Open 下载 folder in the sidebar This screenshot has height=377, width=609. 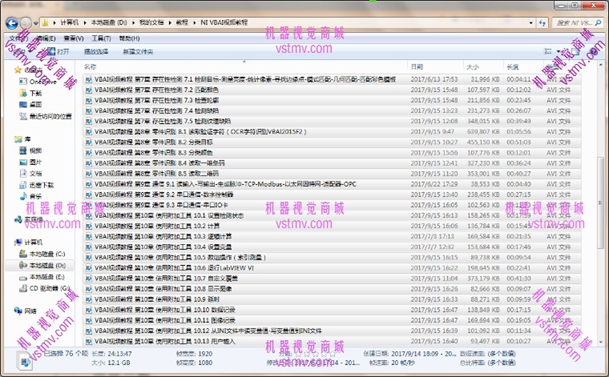pos(31,93)
